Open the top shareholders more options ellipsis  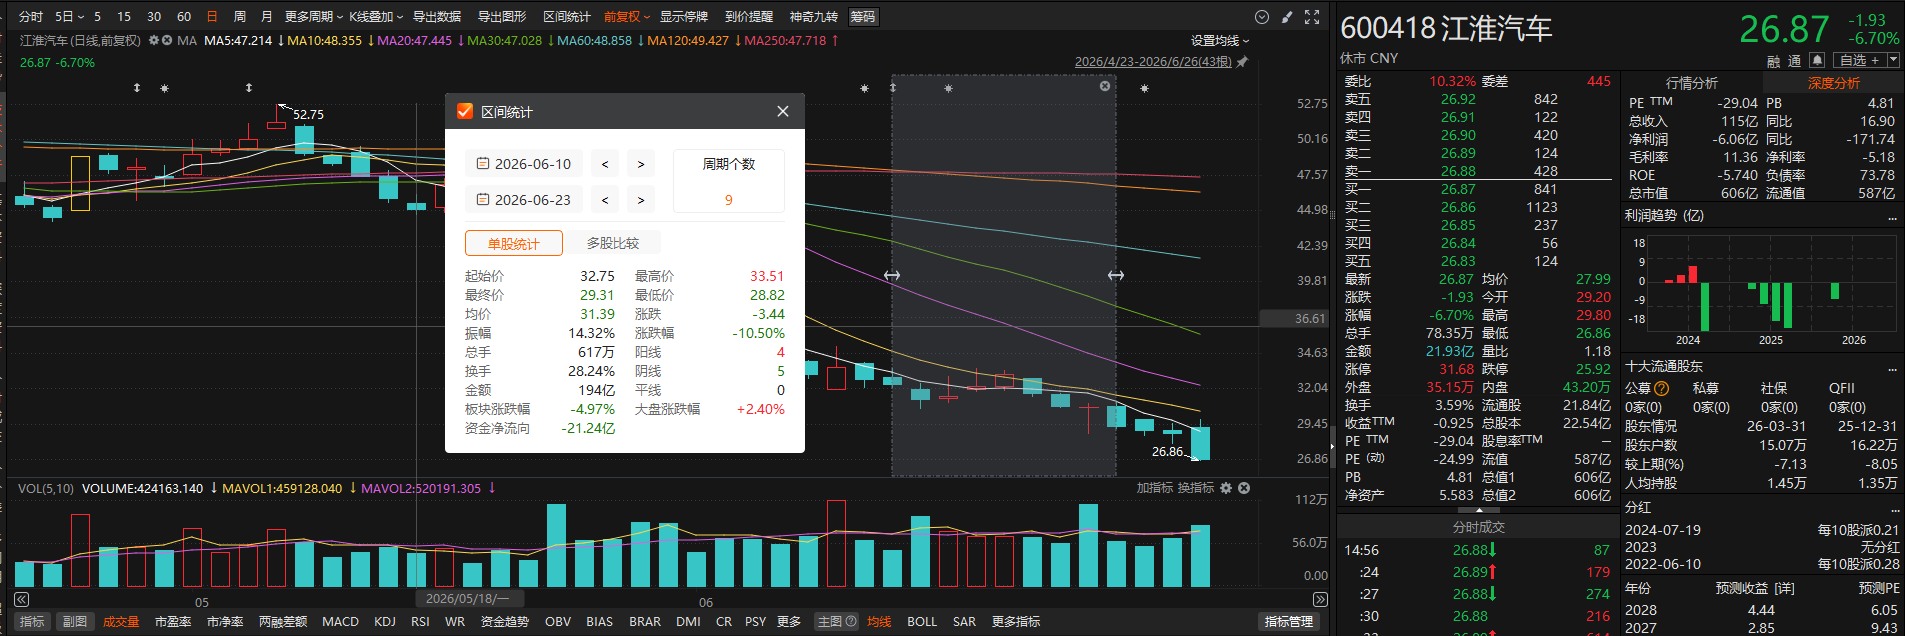point(1892,369)
